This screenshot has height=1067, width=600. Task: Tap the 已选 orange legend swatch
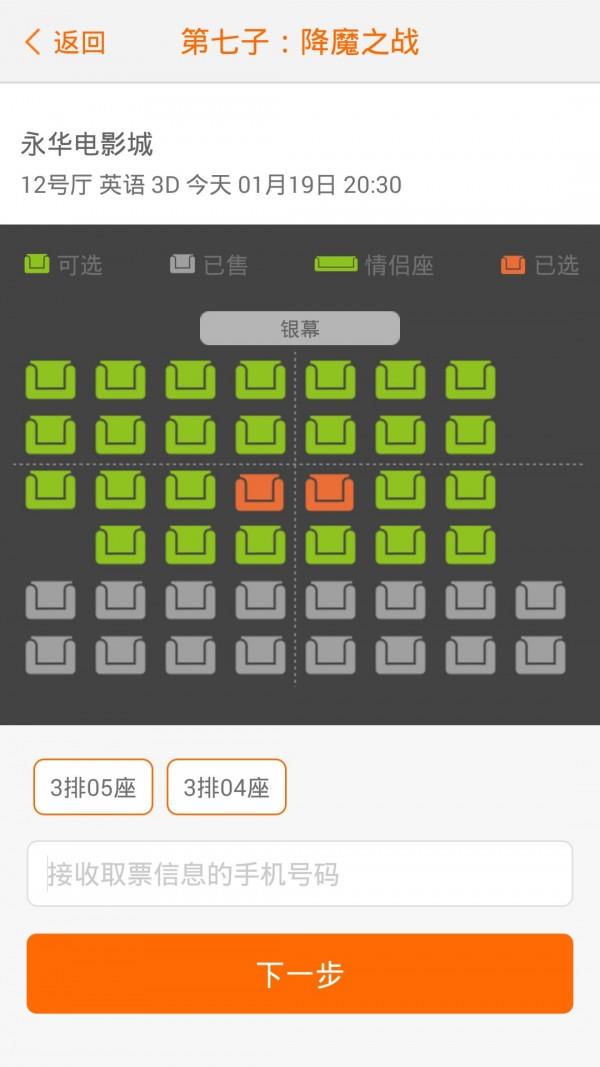513,264
